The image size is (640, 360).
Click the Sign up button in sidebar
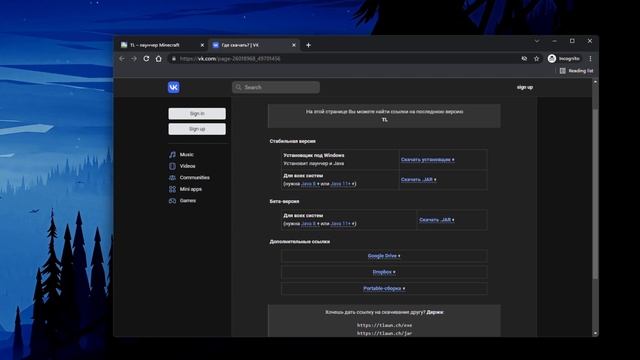point(197,129)
